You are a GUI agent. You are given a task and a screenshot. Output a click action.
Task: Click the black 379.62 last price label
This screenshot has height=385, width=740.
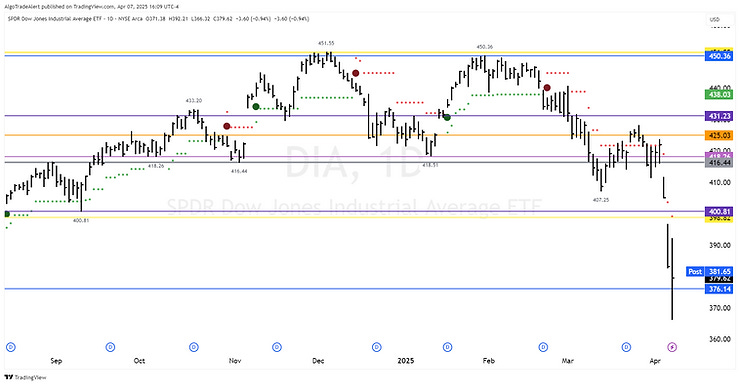point(719,279)
